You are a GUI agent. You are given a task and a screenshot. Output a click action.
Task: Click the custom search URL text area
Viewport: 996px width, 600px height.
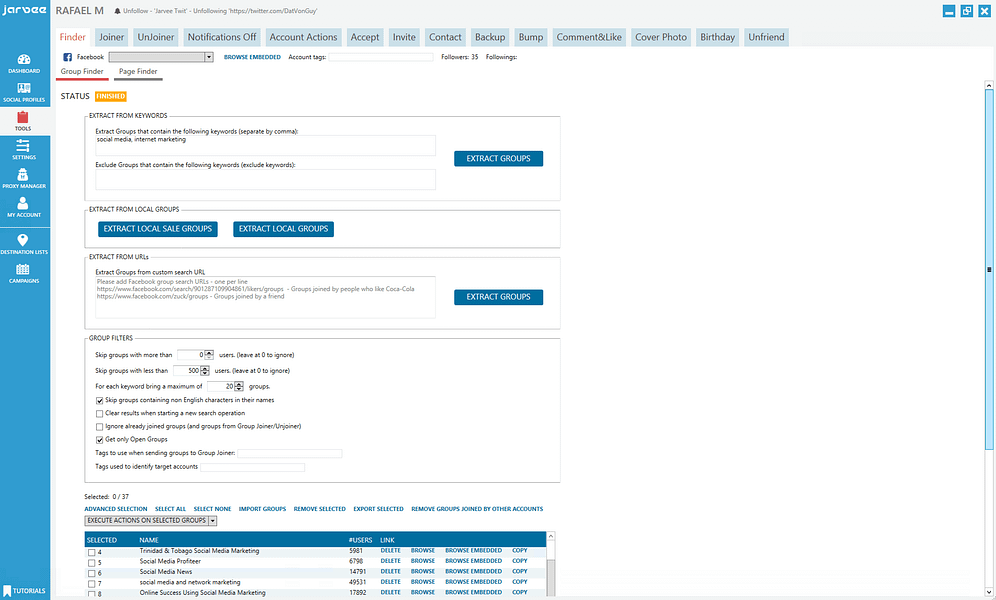coord(266,297)
